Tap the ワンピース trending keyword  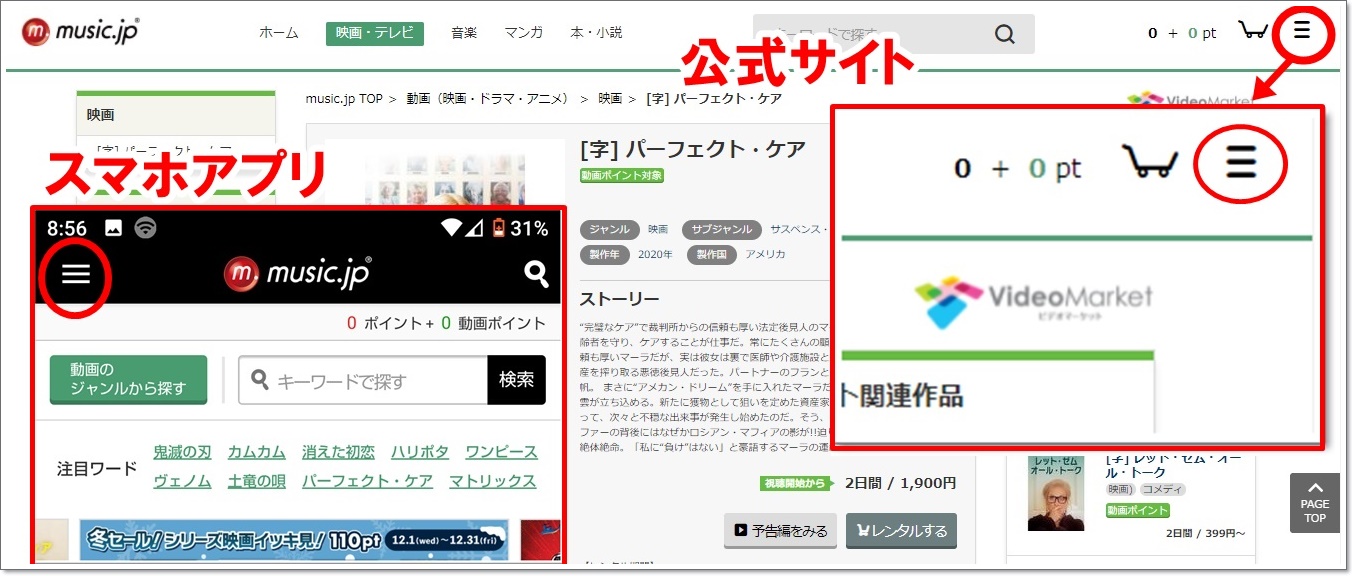[501, 452]
